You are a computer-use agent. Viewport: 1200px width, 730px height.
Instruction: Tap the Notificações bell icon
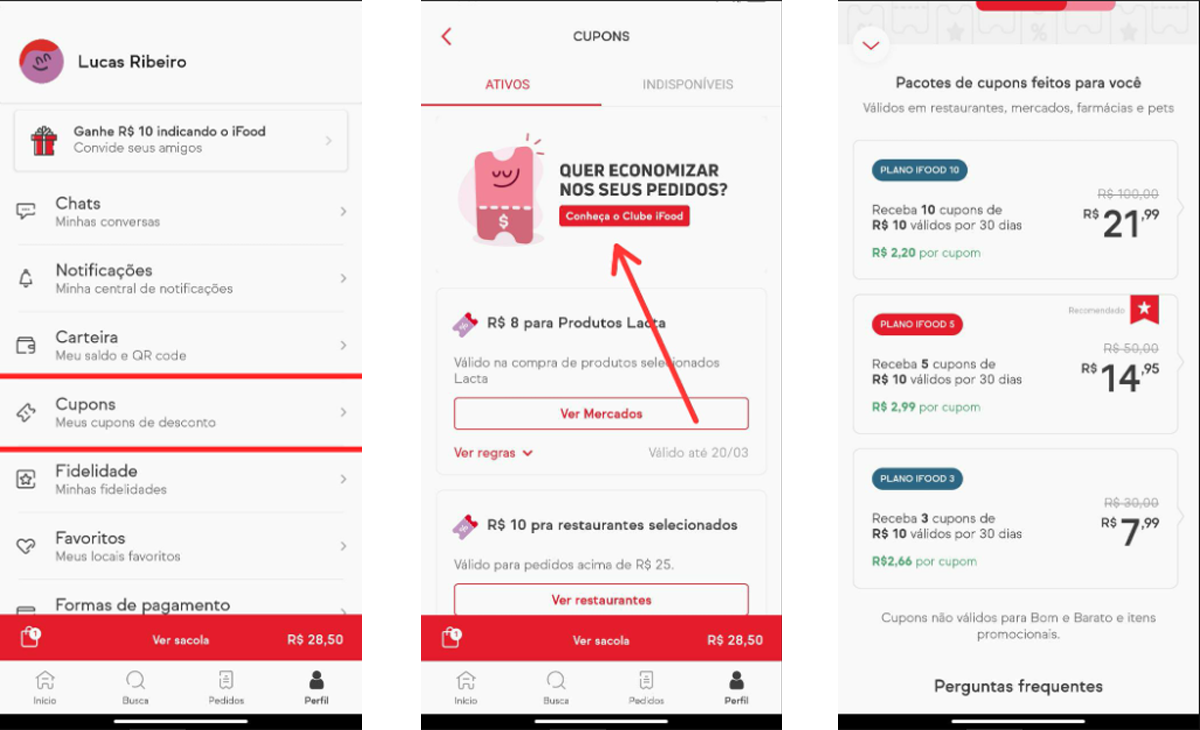coord(27,279)
